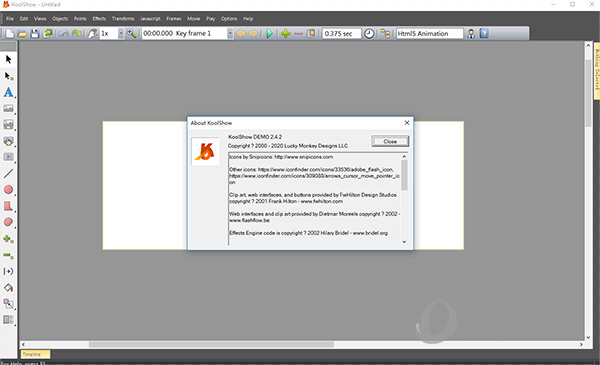Select the paint bucket fill tool
The height and width of the screenshot is (365, 600).
coord(8,288)
